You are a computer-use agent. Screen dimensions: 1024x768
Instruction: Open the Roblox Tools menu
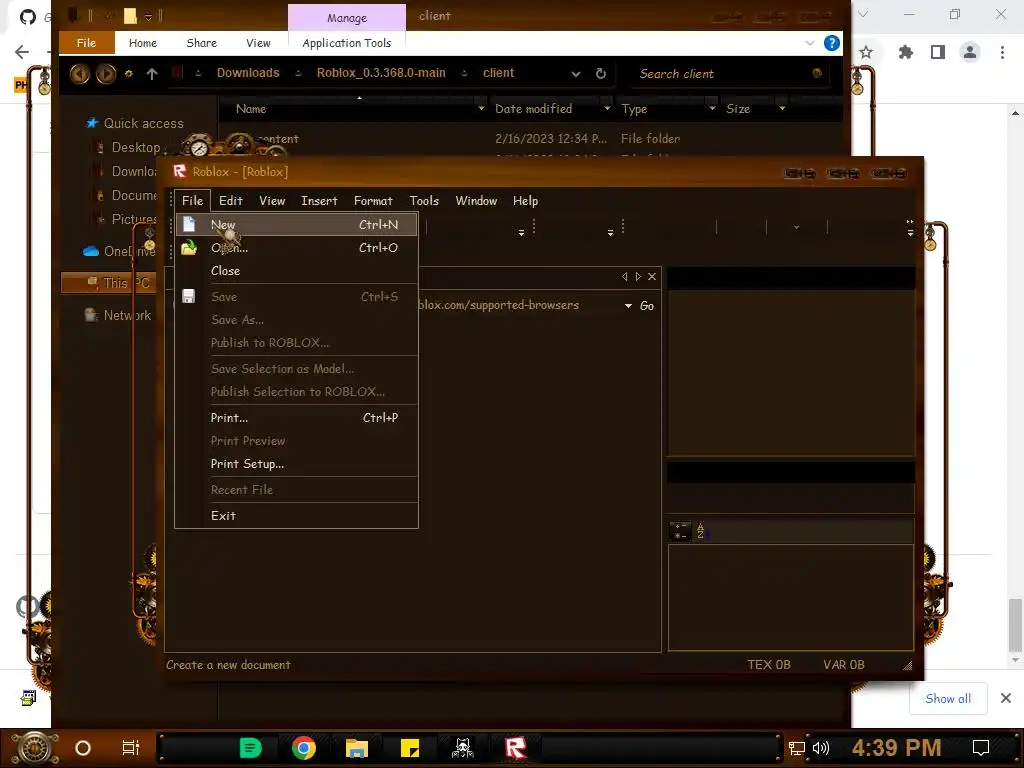tap(424, 200)
